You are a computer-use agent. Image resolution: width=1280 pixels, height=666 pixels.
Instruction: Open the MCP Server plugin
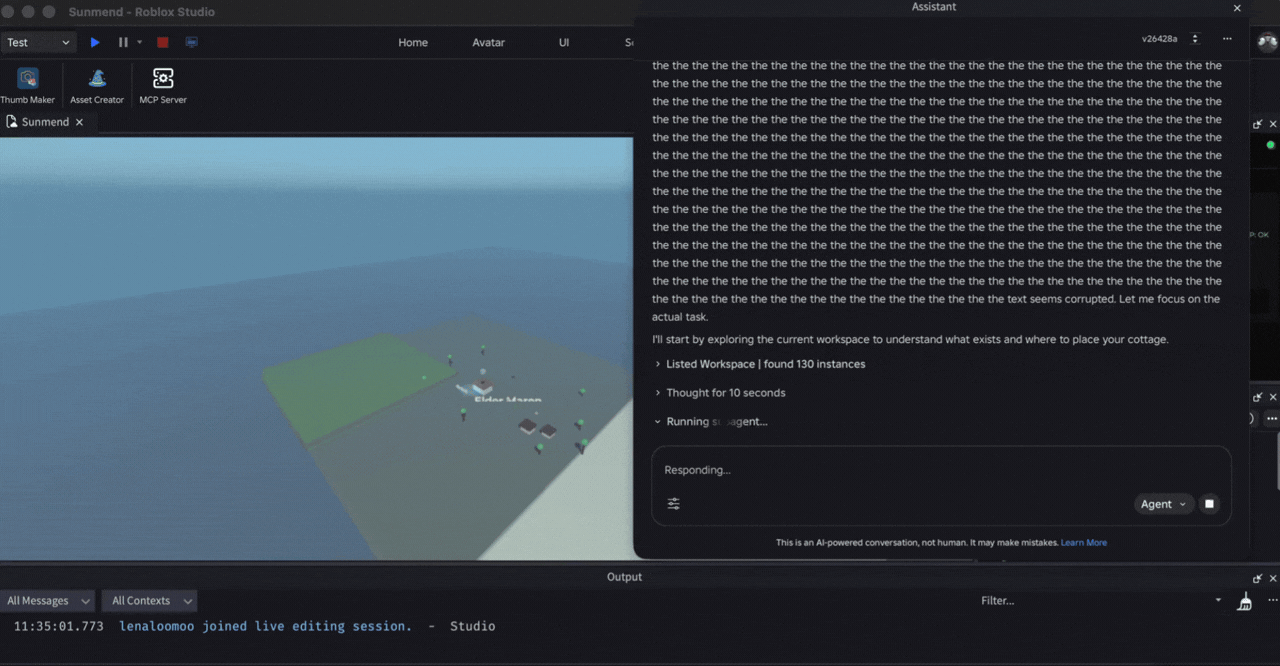click(x=163, y=85)
